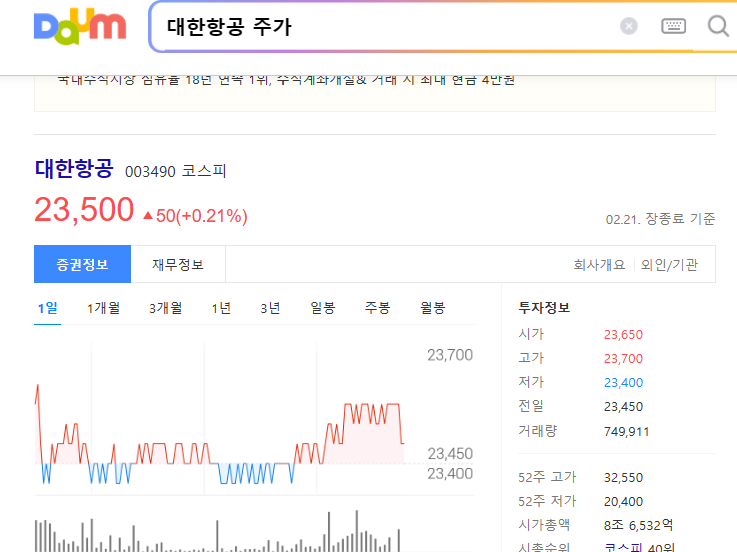The width and height of the screenshot is (737, 552).
Task: Switch chart to 월봉 candles
Action: 432,308
